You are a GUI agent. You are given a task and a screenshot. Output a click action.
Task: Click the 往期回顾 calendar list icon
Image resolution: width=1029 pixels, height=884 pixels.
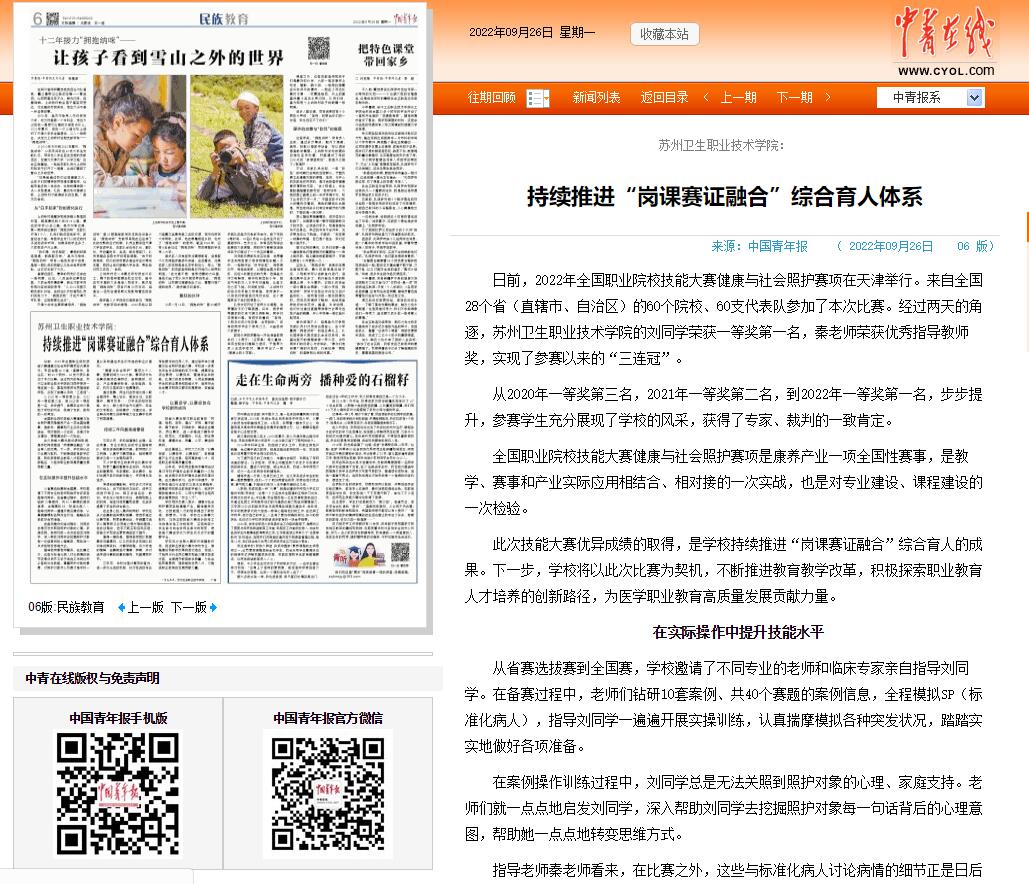[x=538, y=98]
